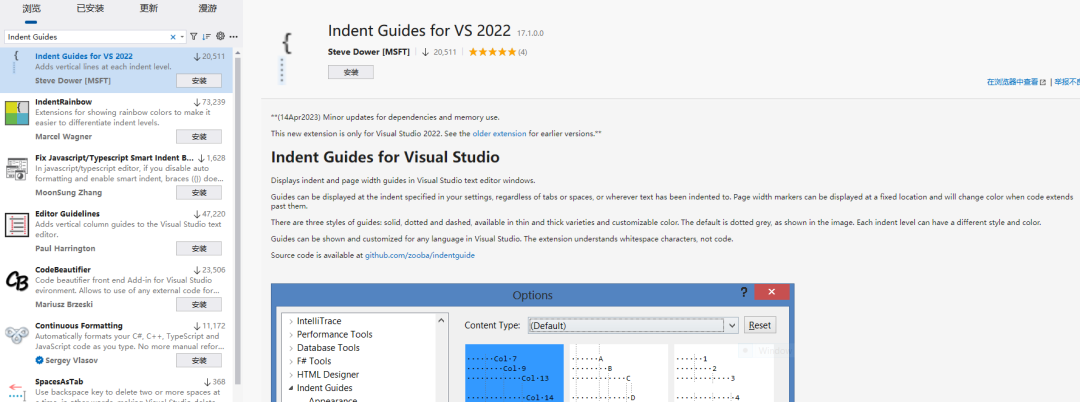The width and height of the screenshot is (1080, 402).
Task: Click the Steve Dower [MSFT] author in details
Action: [369, 52]
